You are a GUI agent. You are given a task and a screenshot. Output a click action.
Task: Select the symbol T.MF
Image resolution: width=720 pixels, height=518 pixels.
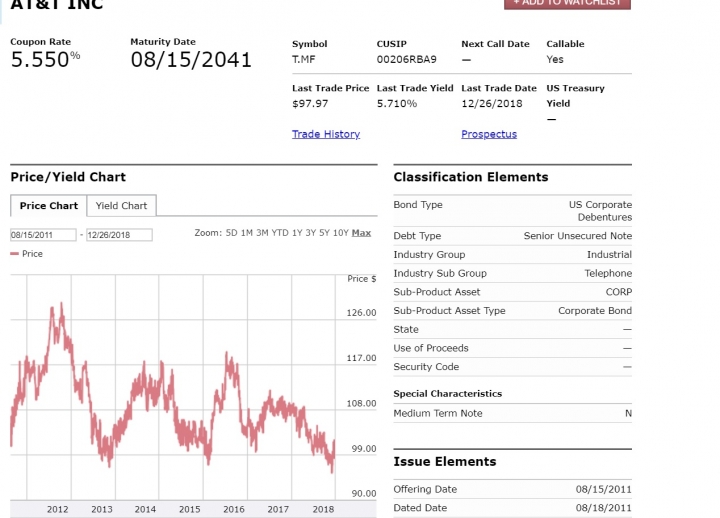click(x=304, y=59)
